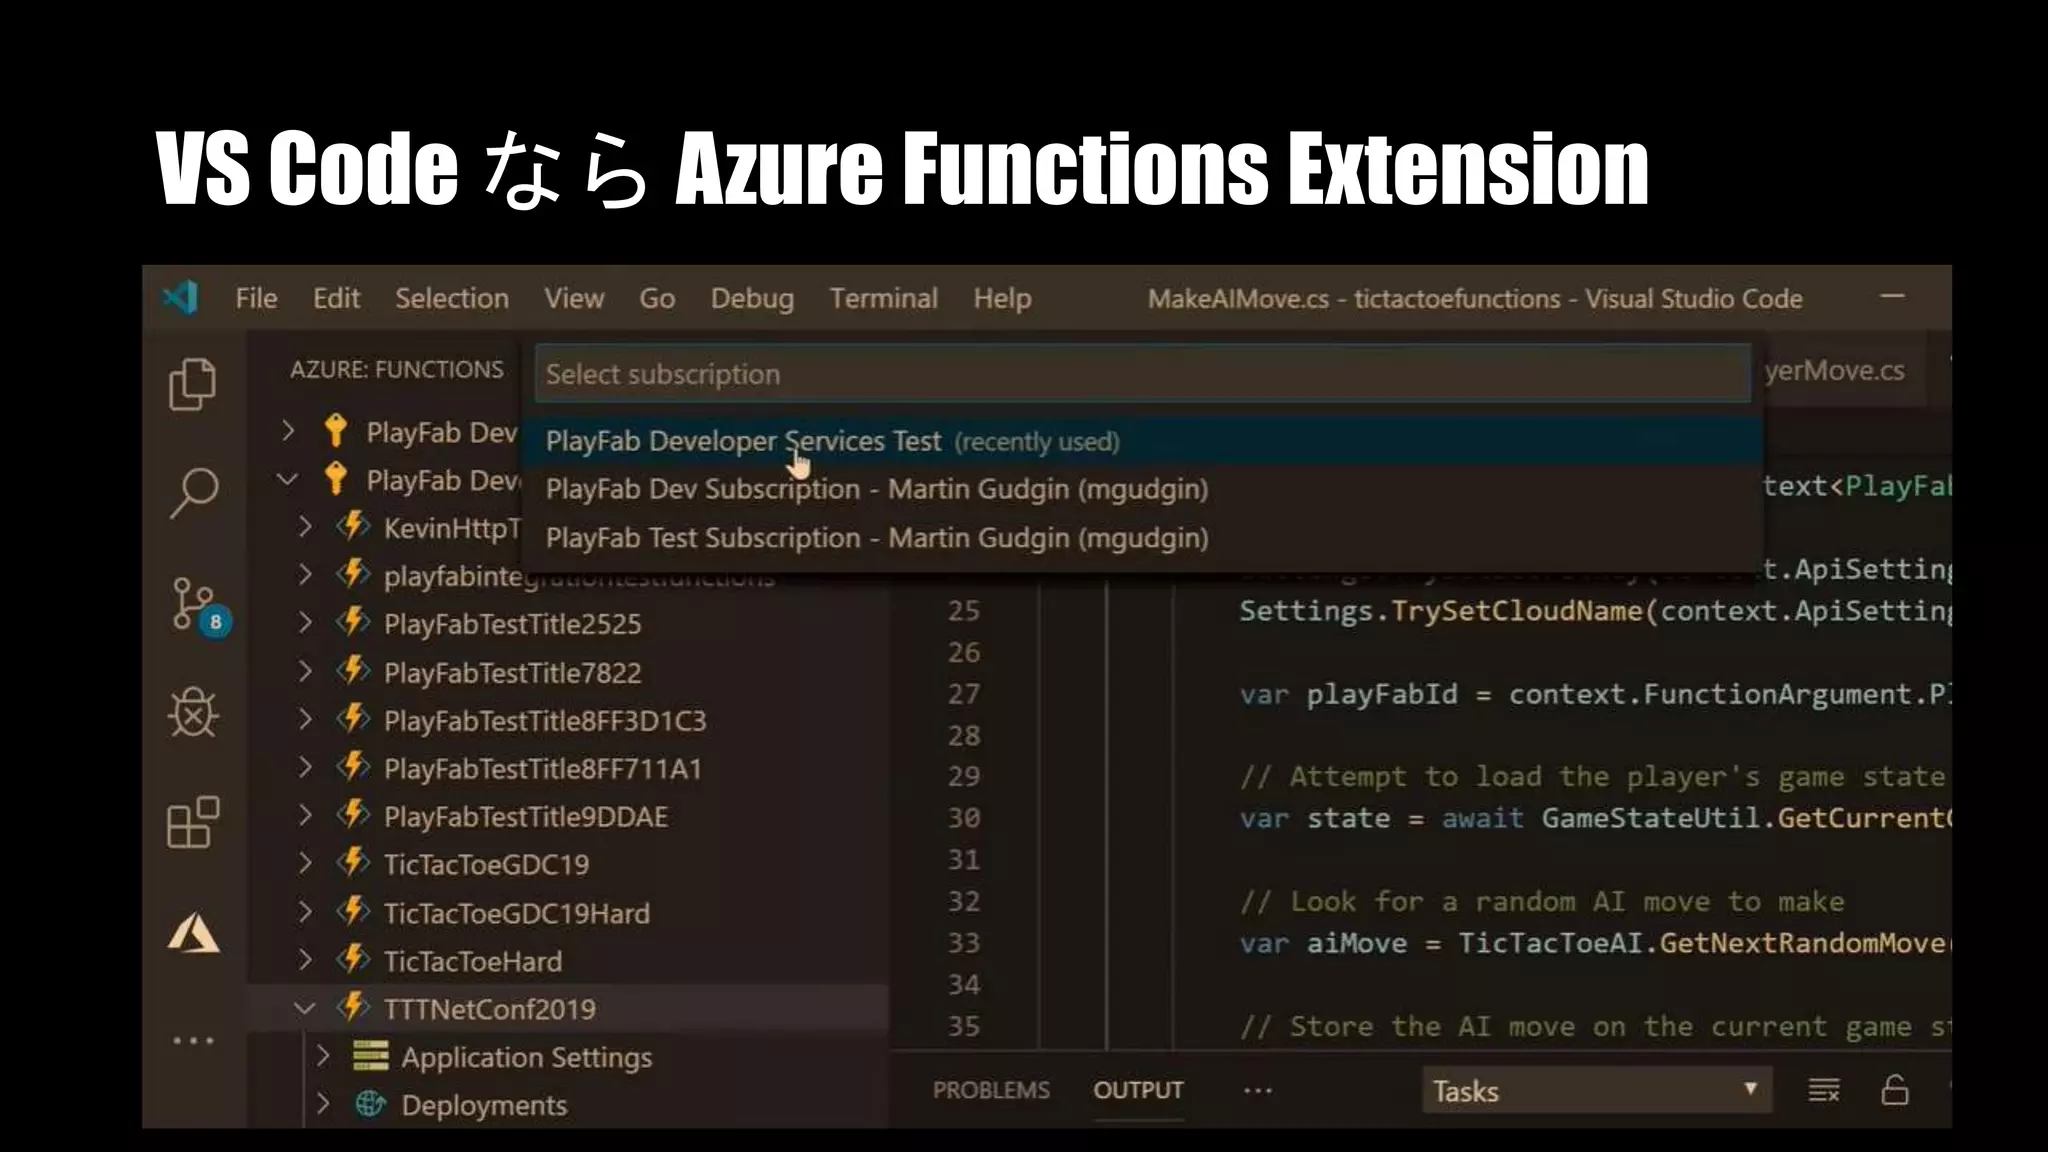Viewport: 2048px width, 1152px height.
Task: Click the key icon beside the collapsed PlayFab Dev subscription
Action: pos(336,431)
